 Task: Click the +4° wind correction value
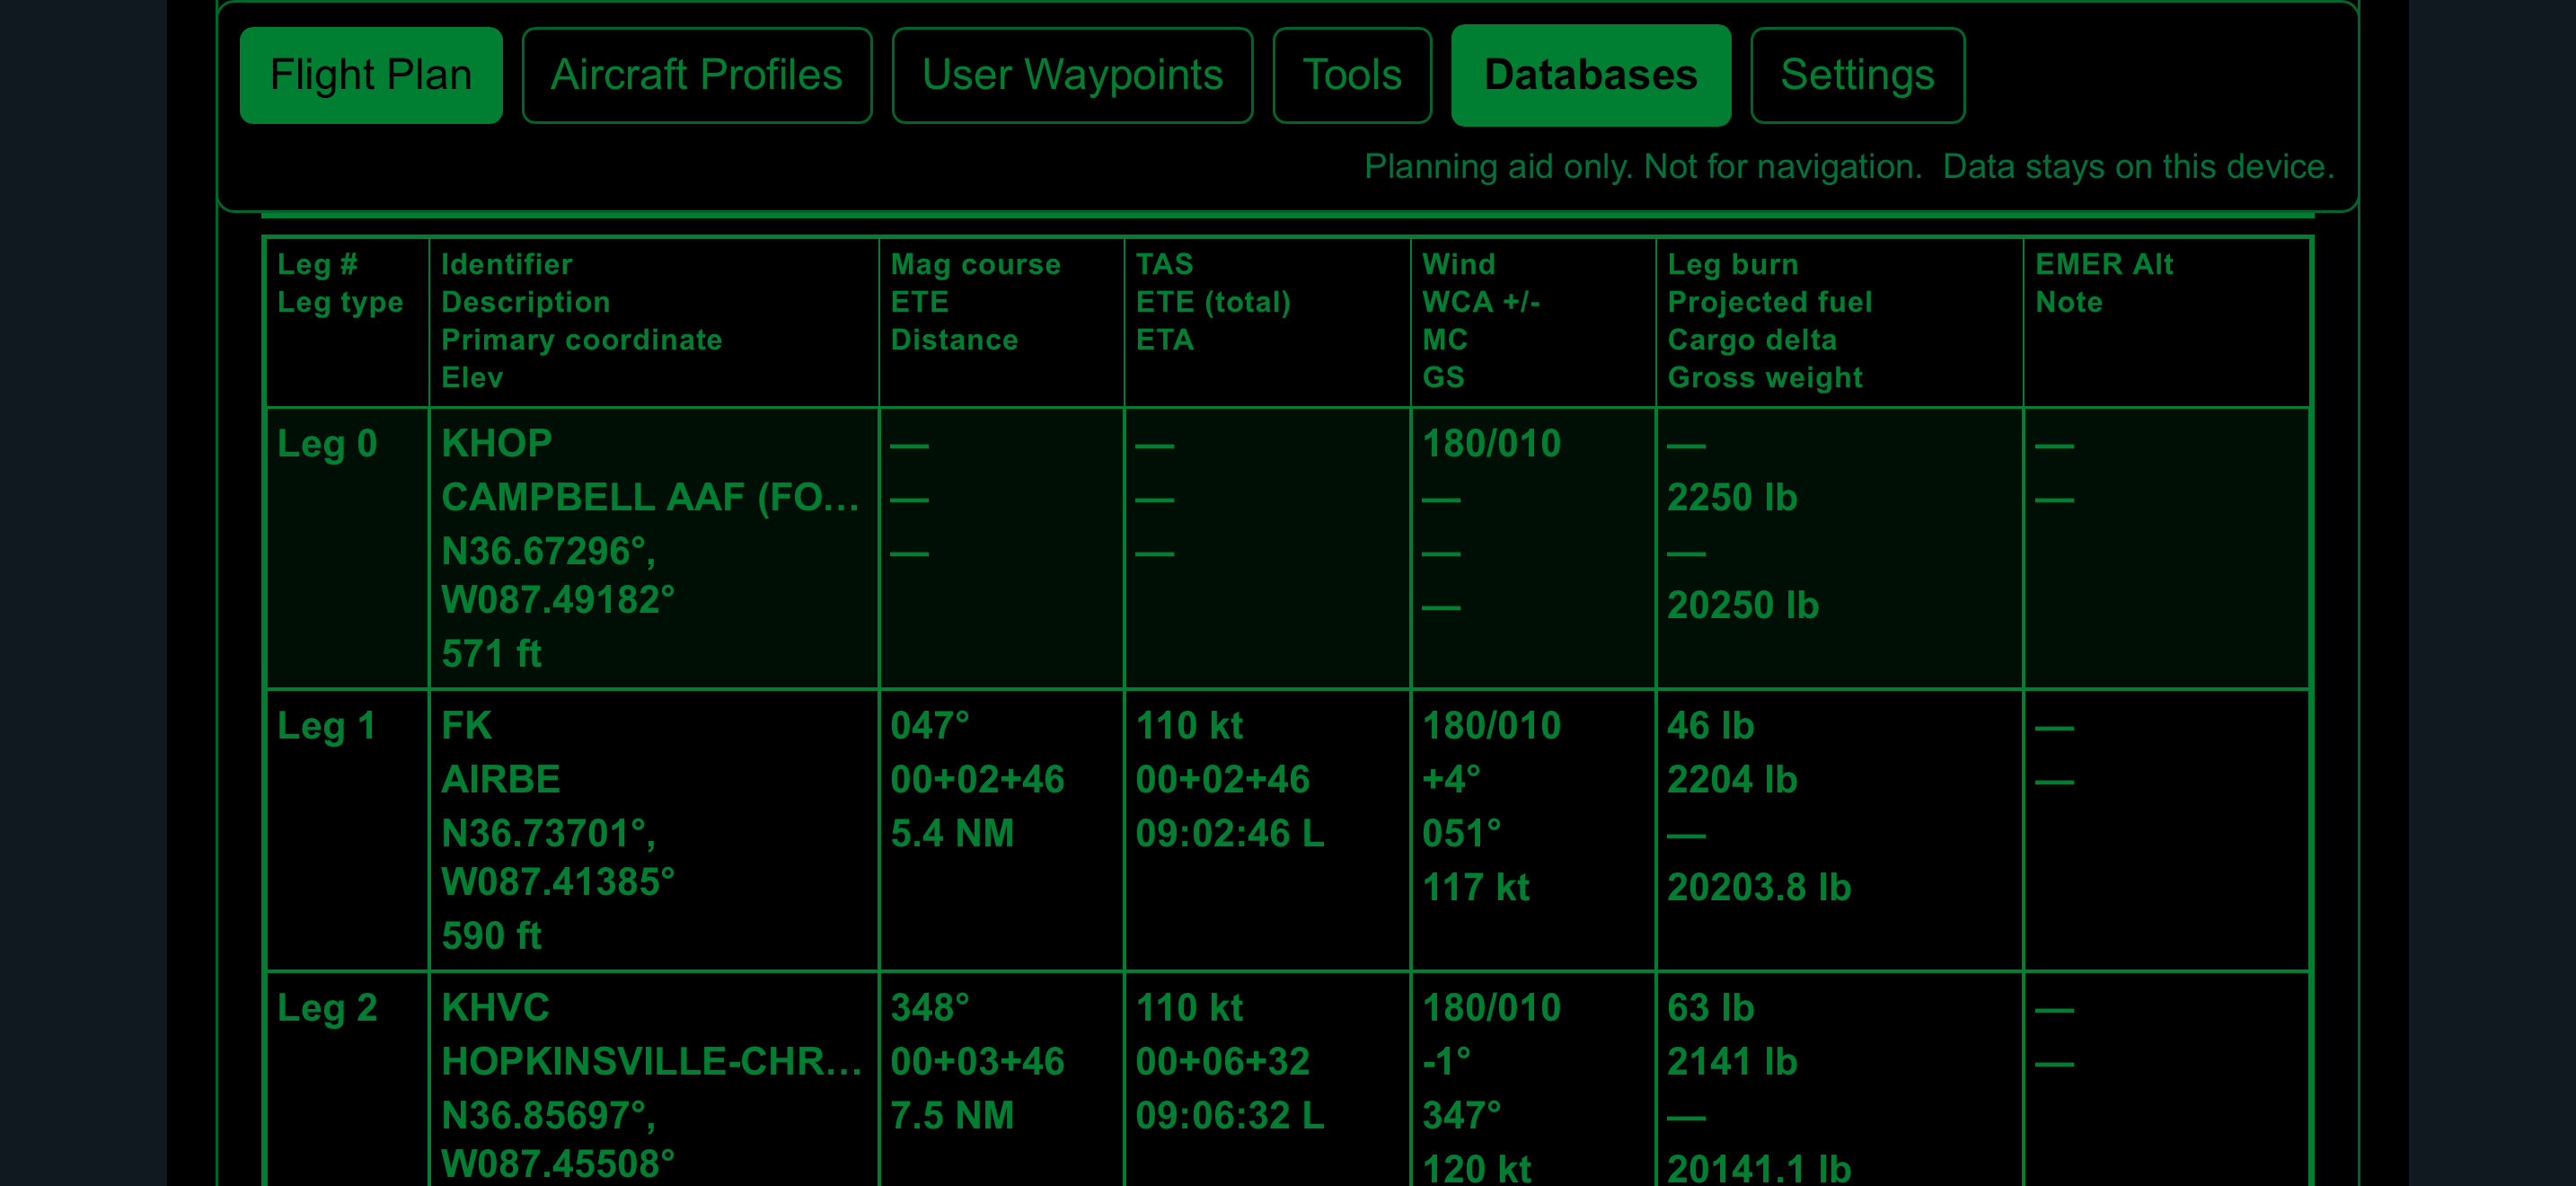tap(1451, 779)
